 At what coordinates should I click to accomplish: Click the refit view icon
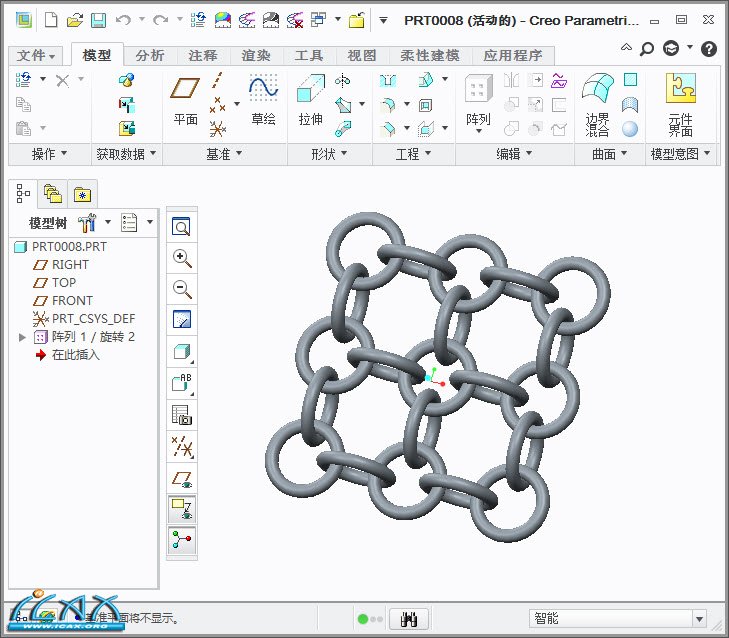pos(182,227)
